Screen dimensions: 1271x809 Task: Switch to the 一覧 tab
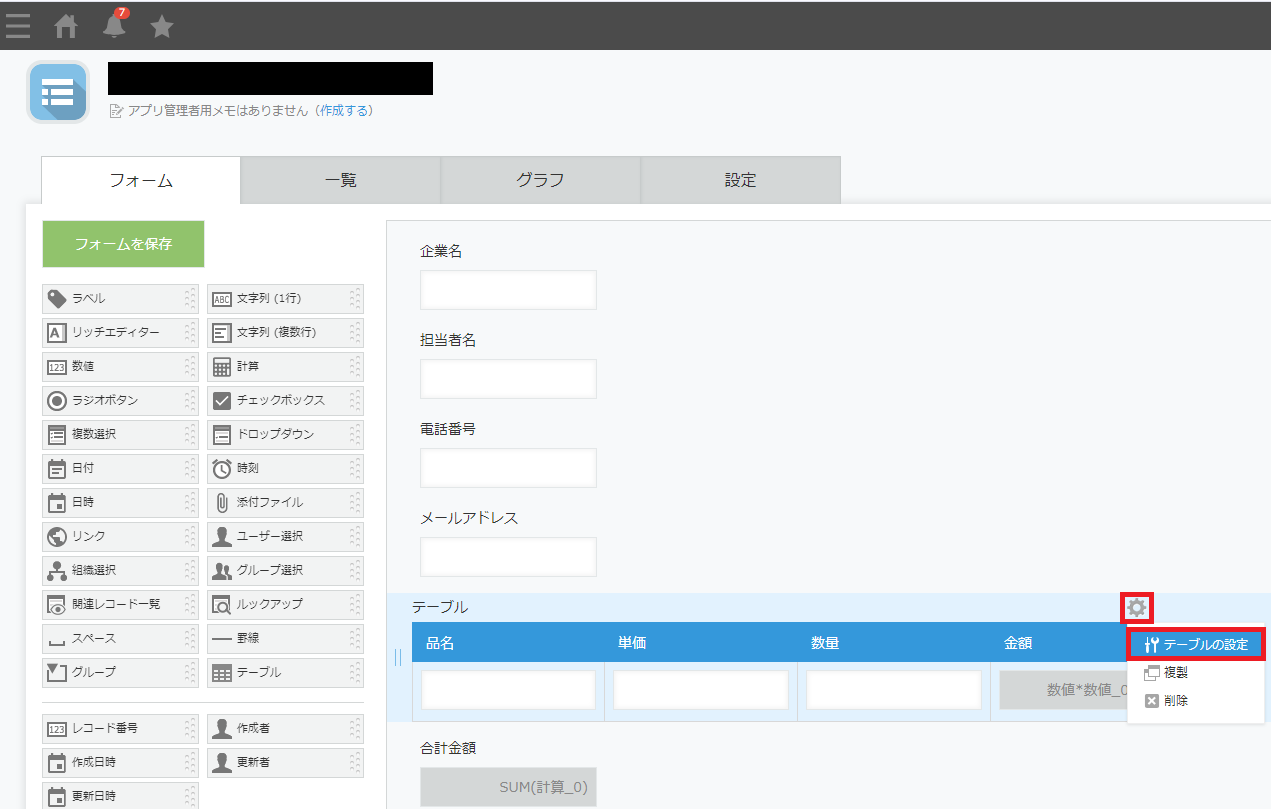340,181
